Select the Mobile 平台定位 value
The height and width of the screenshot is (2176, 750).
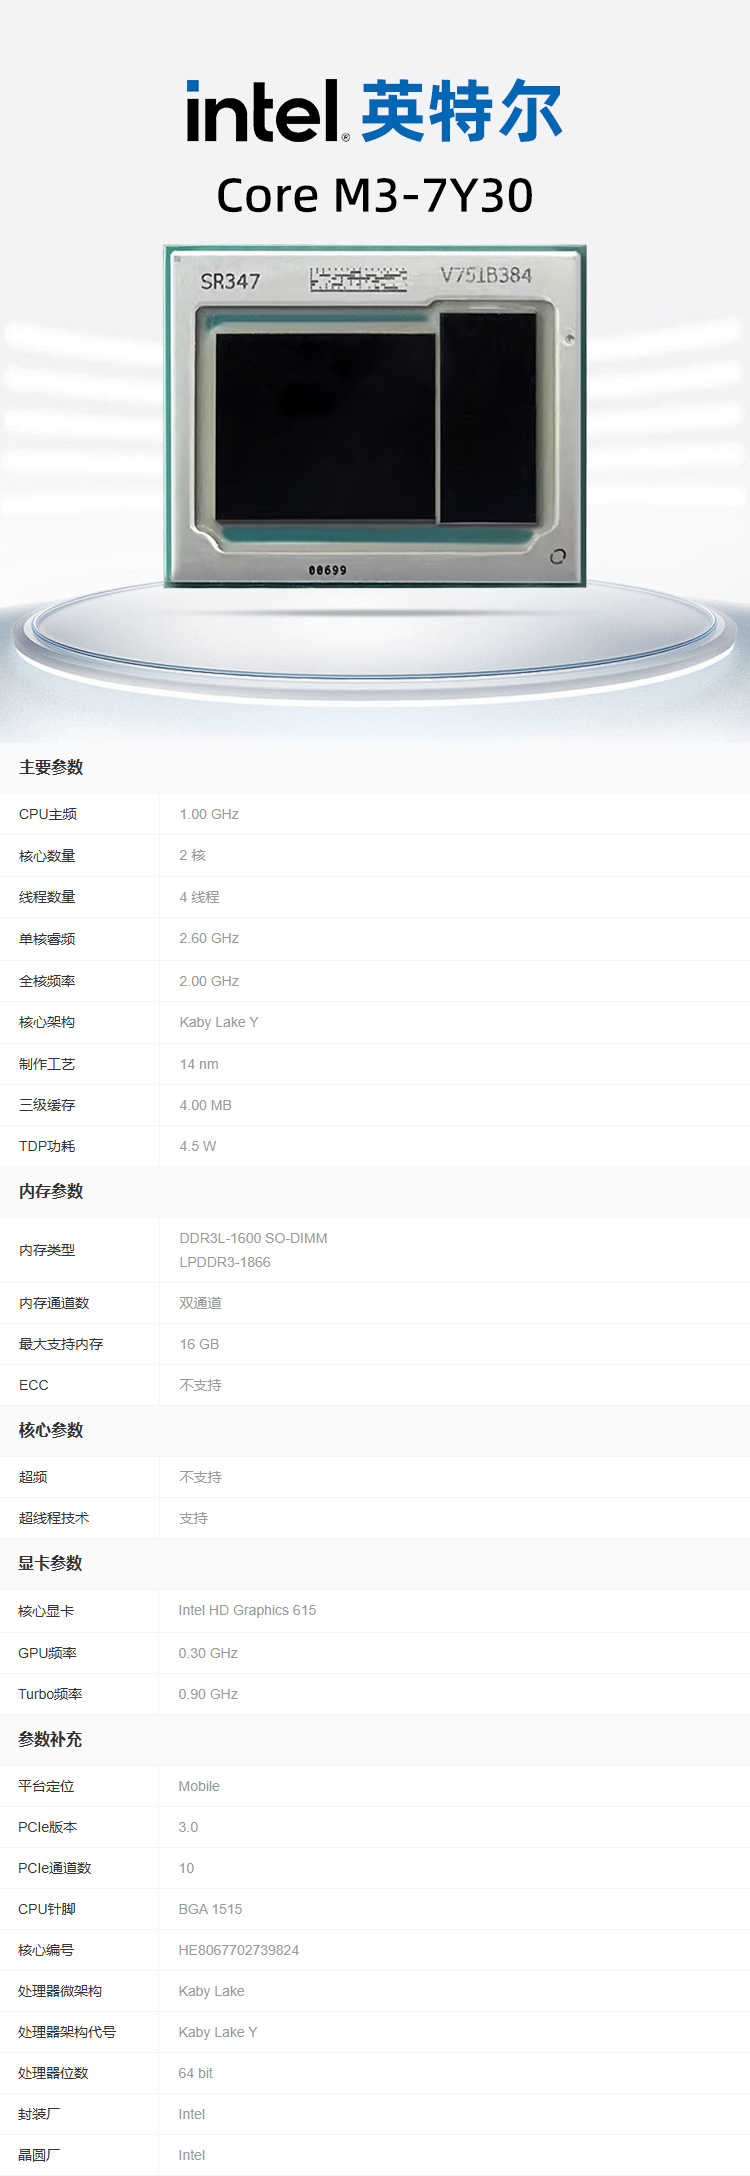(x=199, y=1786)
